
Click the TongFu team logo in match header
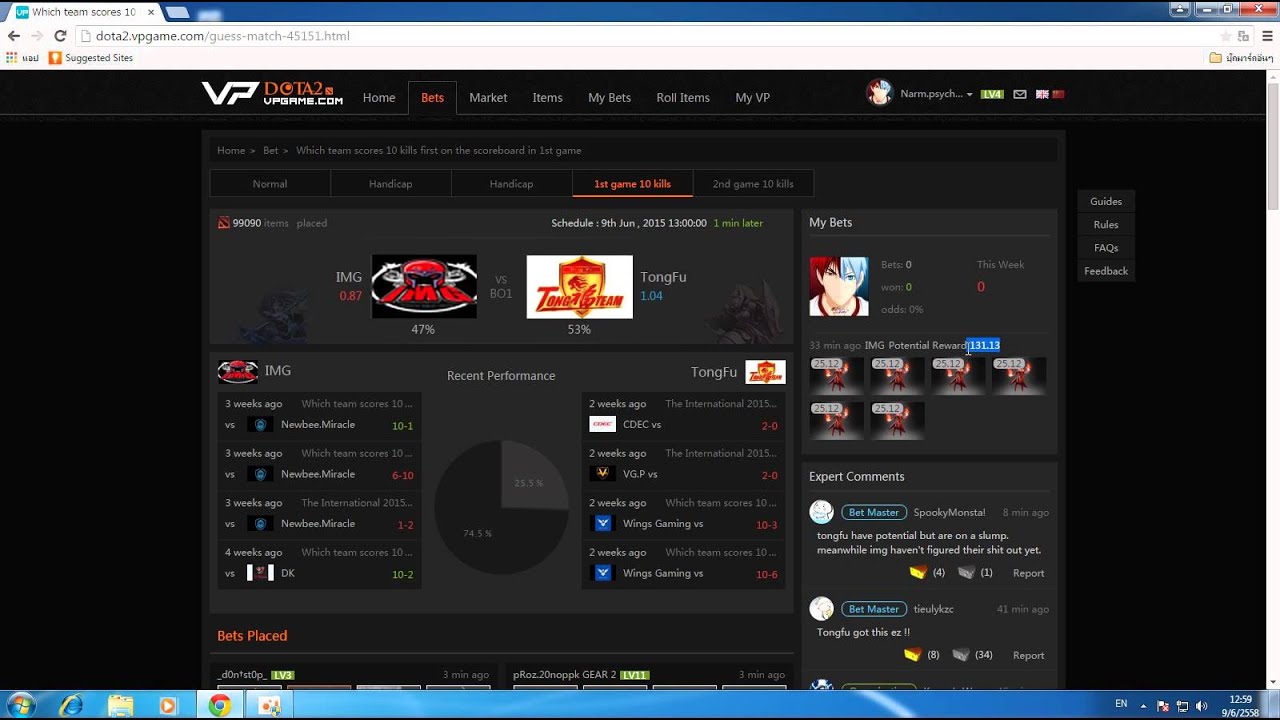[x=580, y=286]
